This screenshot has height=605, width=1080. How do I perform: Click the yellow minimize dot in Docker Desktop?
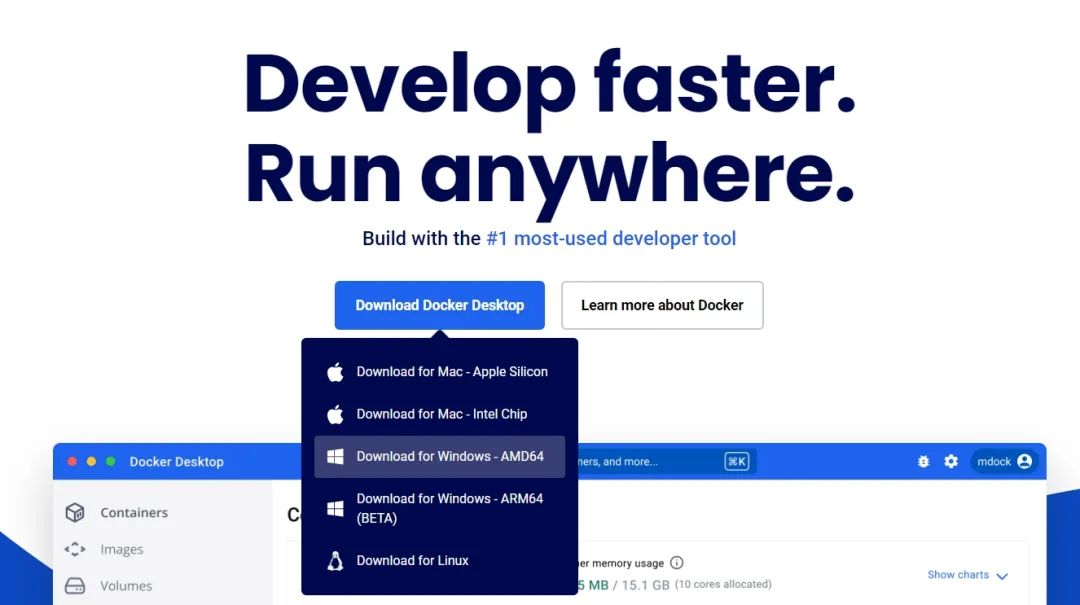91,461
